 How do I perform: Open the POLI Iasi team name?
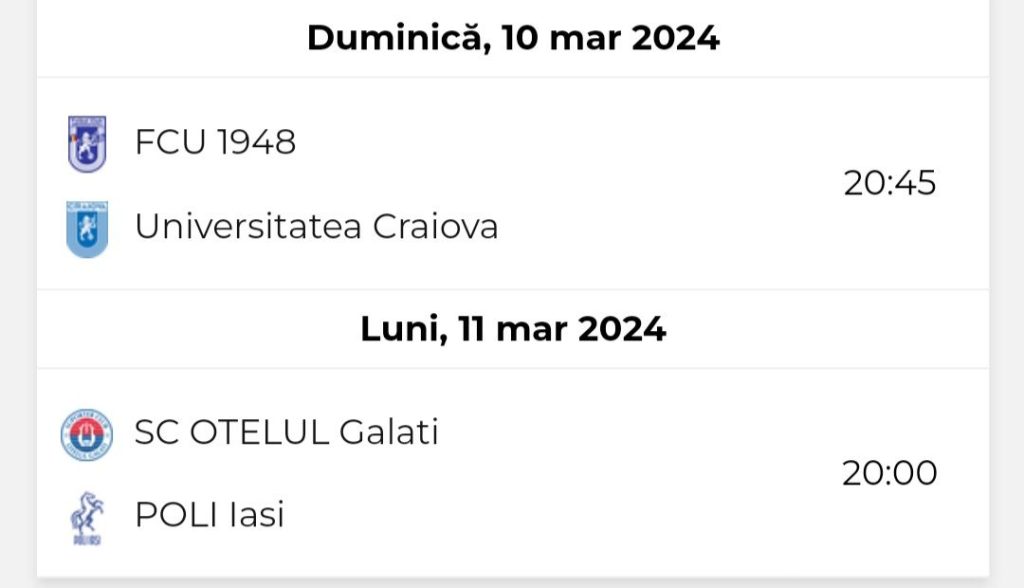(x=210, y=515)
